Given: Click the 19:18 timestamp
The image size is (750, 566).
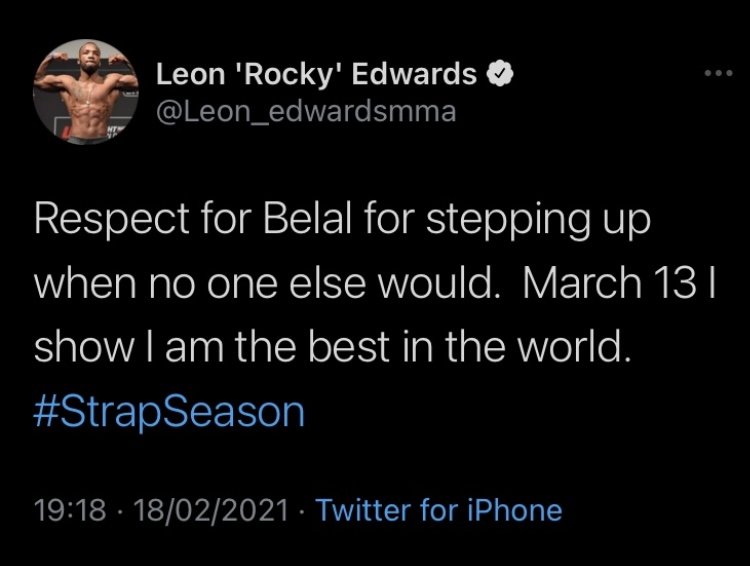Looking at the screenshot, I should 70,510.
